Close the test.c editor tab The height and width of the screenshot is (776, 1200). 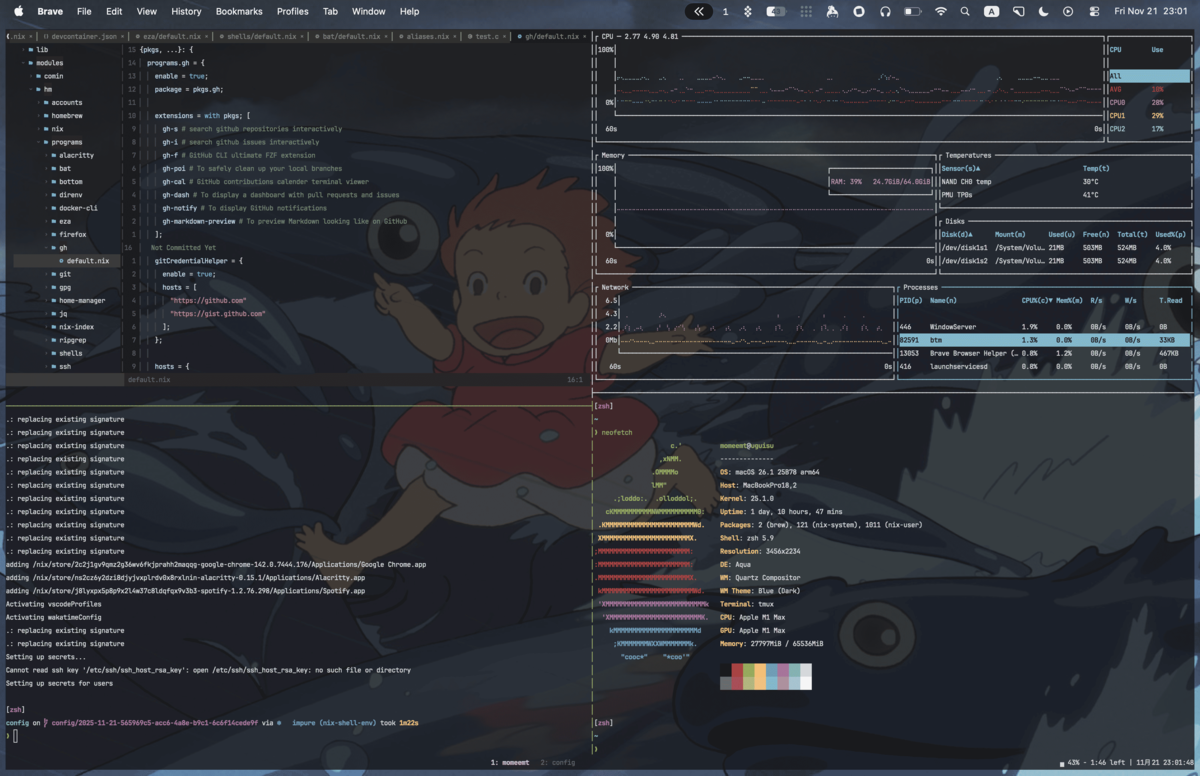point(503,36)
